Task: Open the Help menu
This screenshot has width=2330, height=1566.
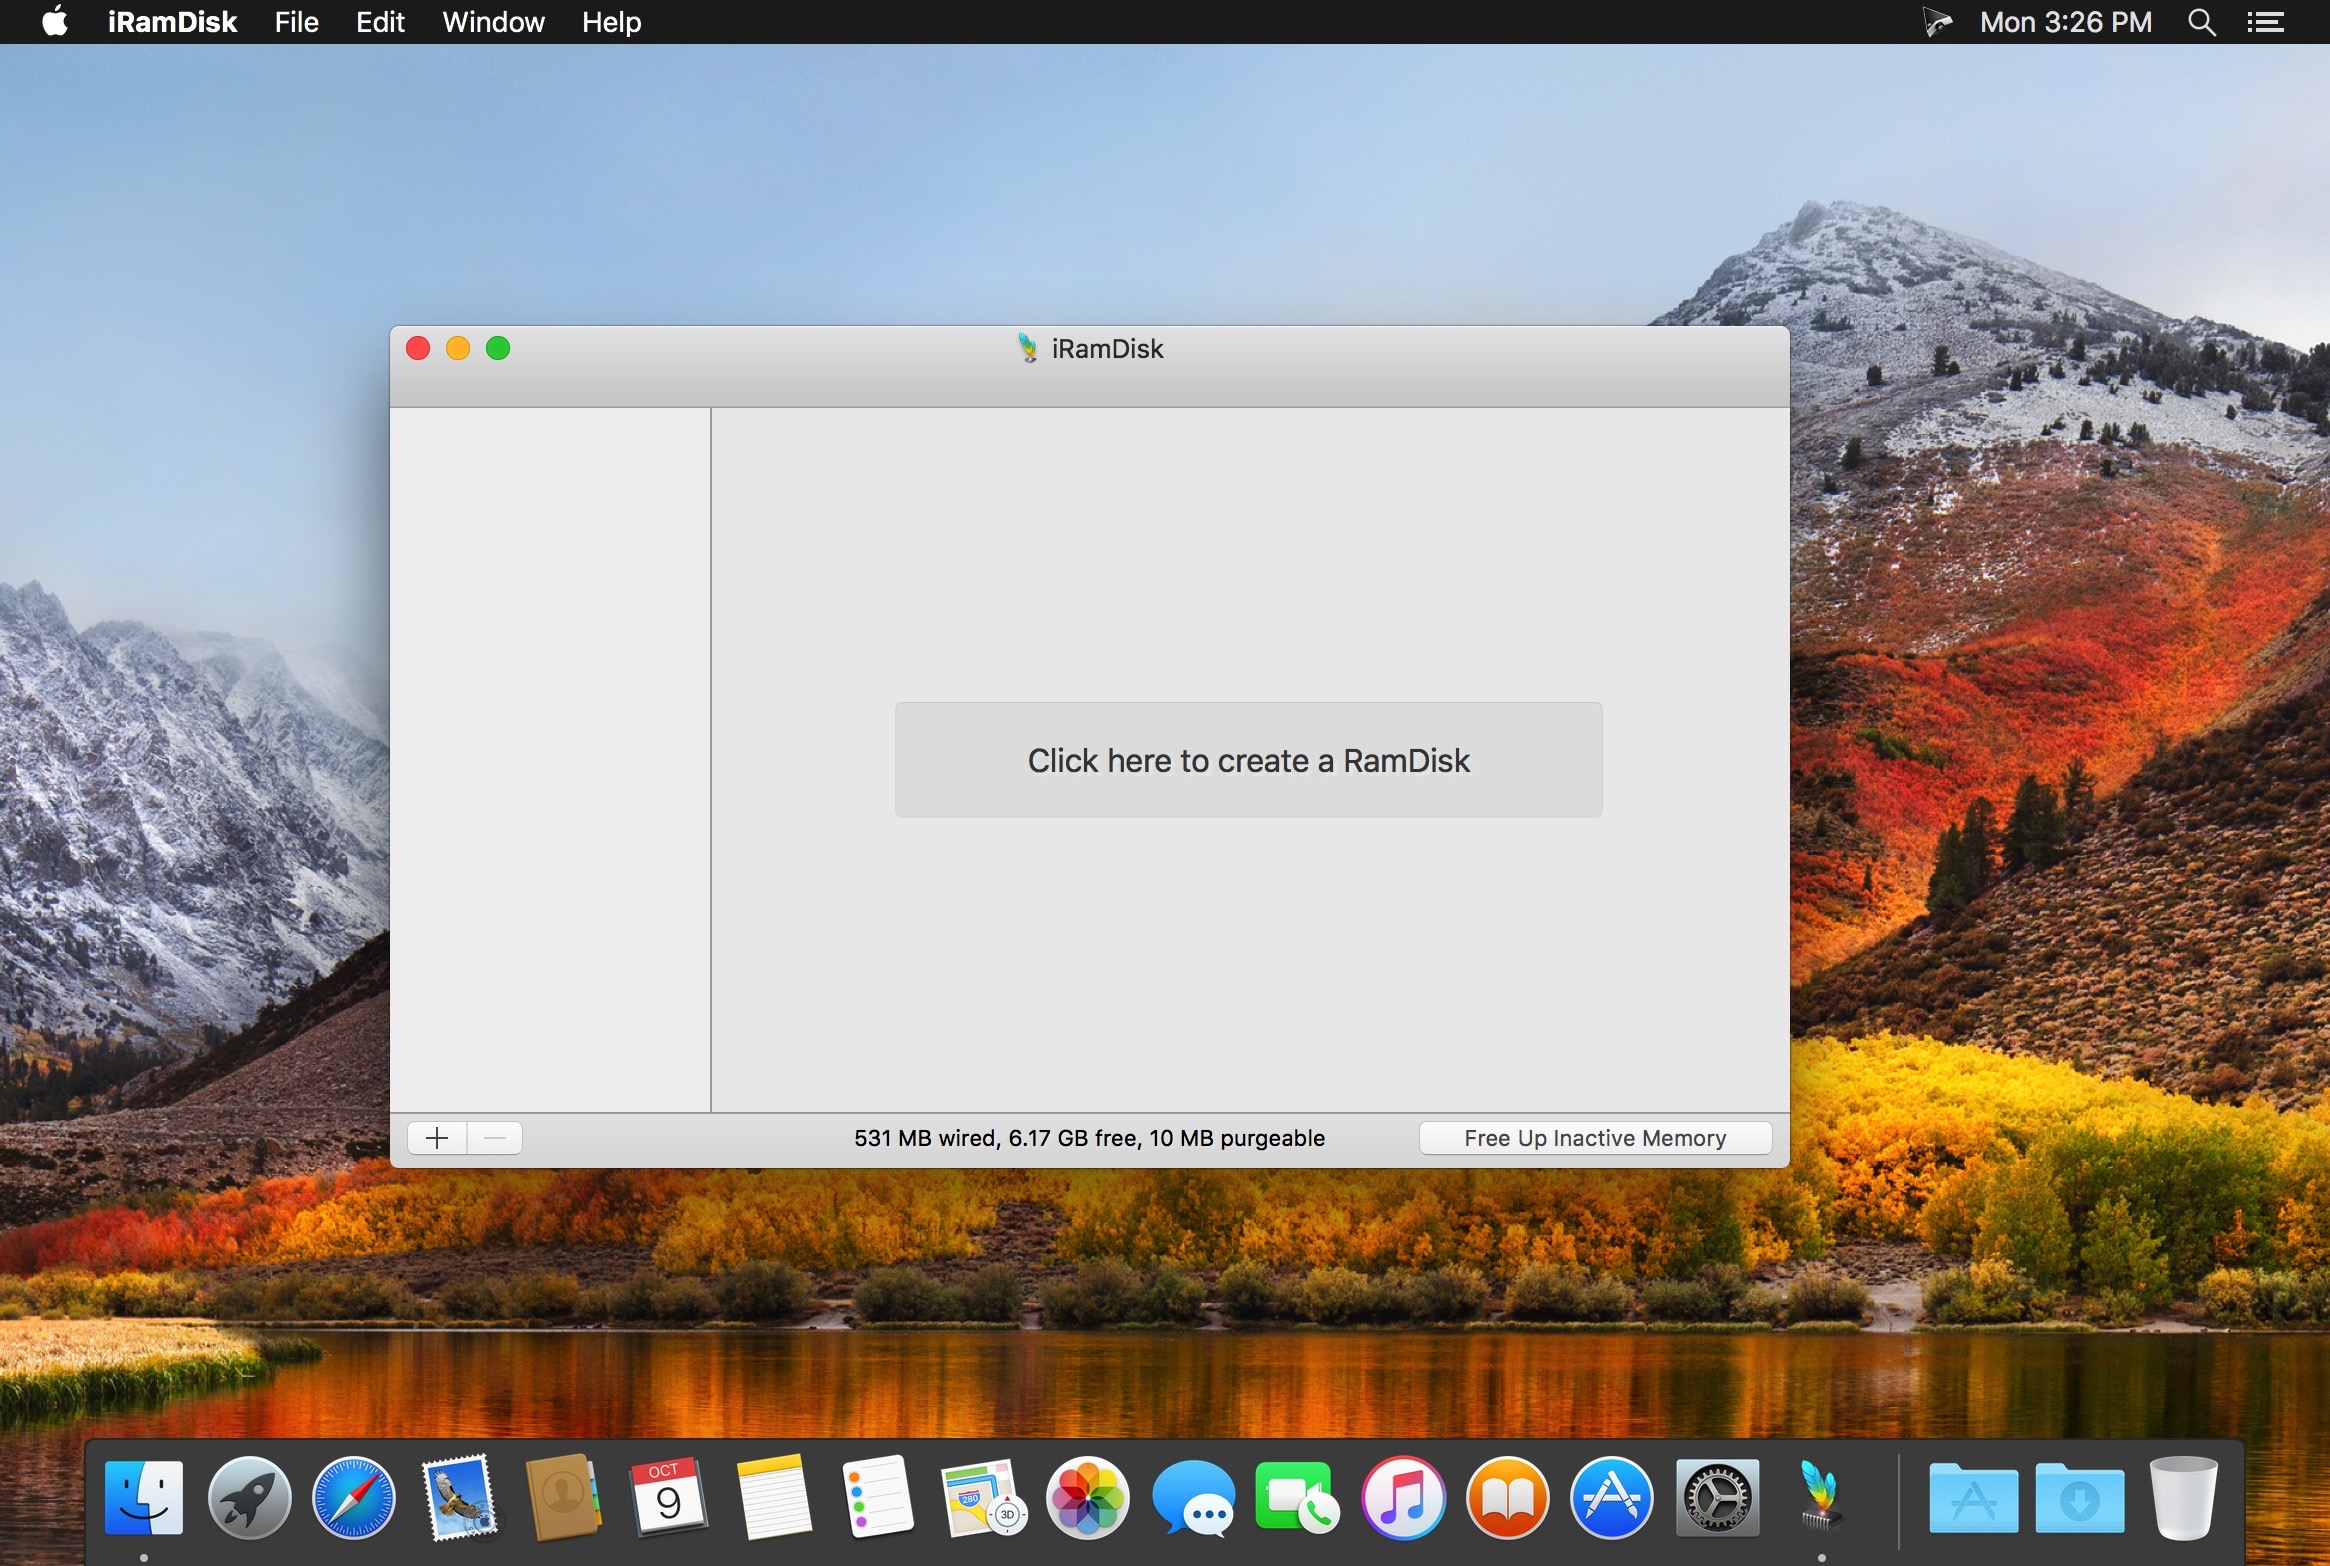Action: coord(612,22)
